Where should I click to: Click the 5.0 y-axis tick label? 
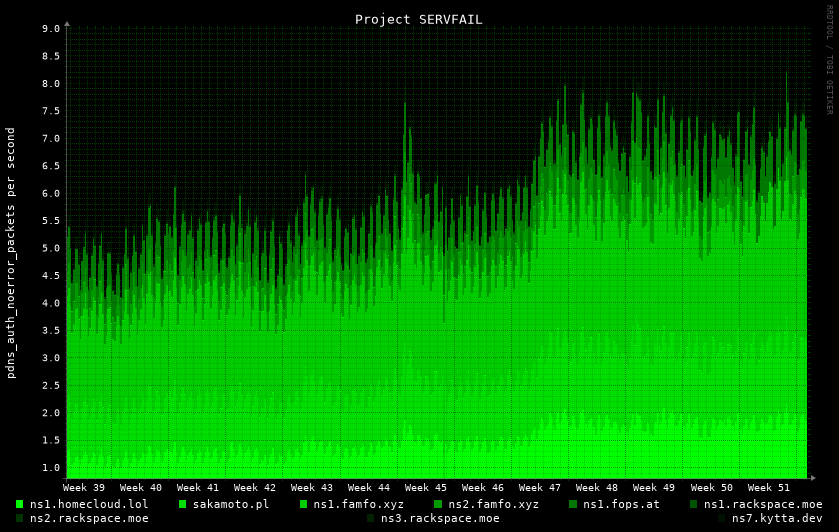coord(51,248)
